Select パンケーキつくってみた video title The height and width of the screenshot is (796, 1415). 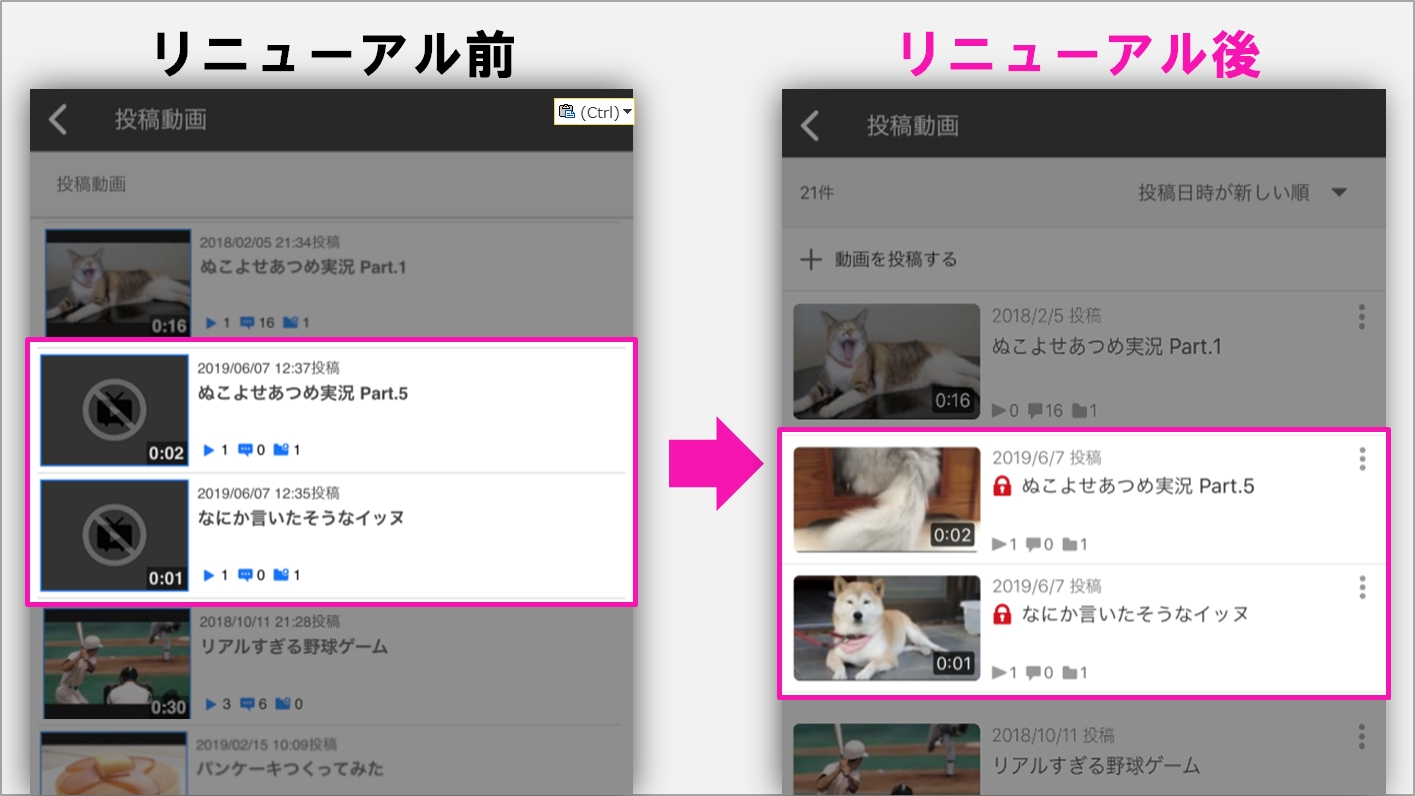click(290, 769)
